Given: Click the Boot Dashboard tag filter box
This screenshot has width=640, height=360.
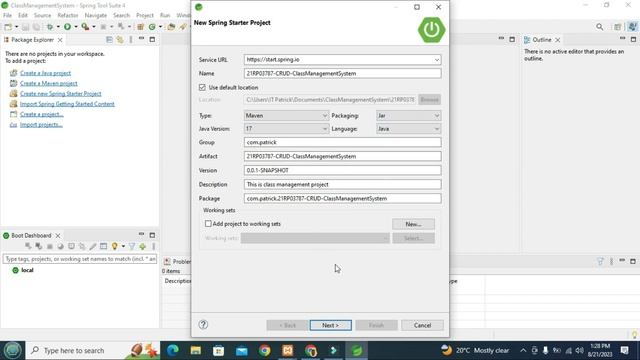Looking at the screenshot, I should [x=80, y=259].
